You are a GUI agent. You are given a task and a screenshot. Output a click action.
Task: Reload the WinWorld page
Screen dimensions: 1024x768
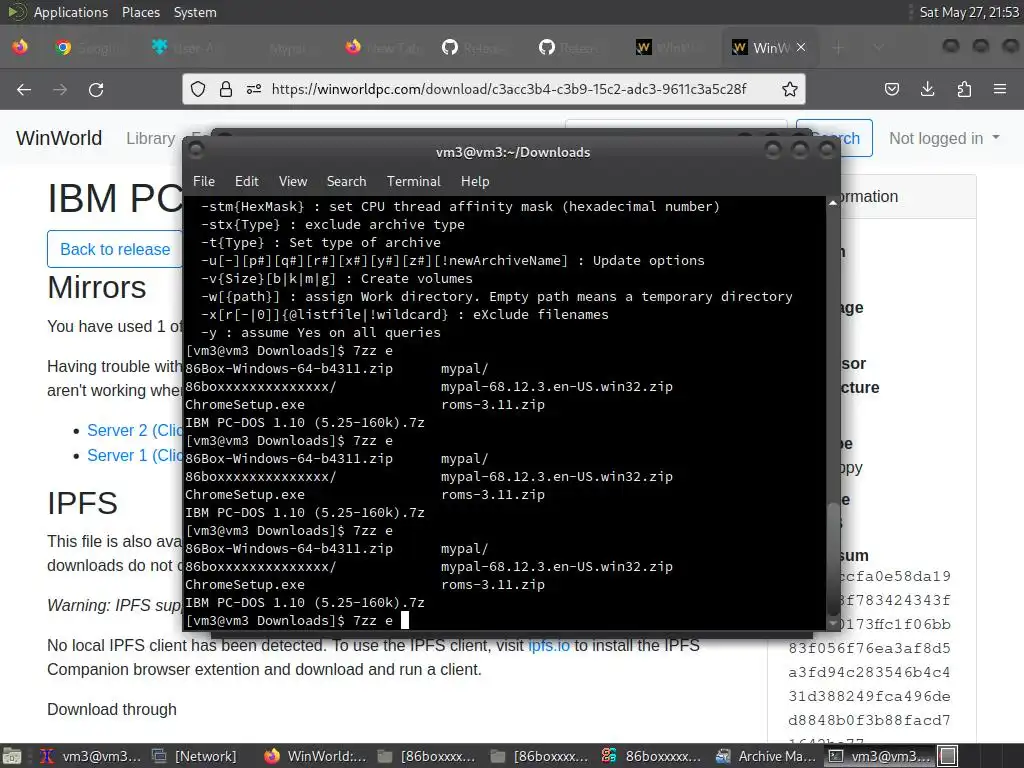[96, 89]
